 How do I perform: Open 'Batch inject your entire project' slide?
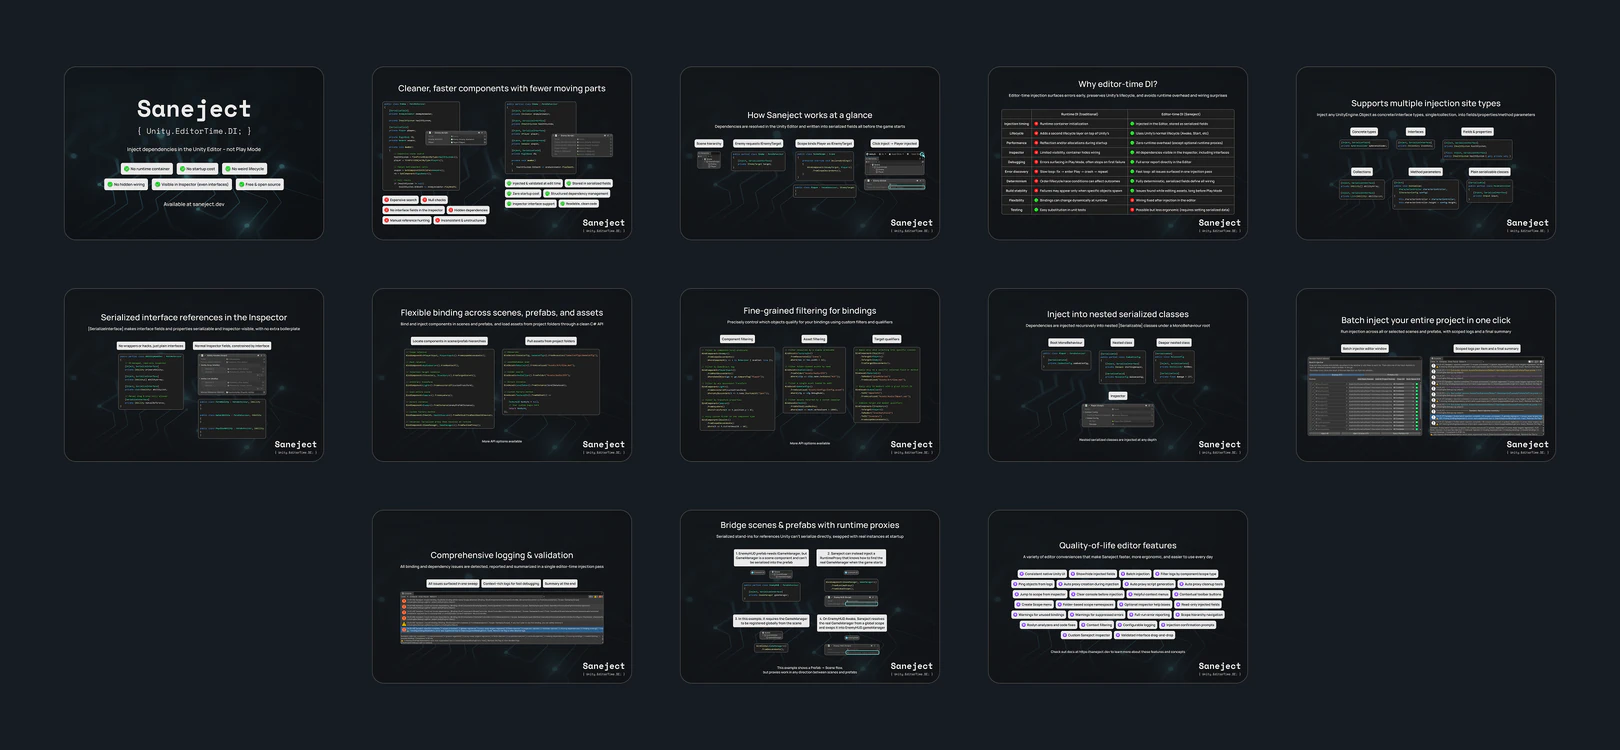pyautogui.click(x=1426, y=375)
